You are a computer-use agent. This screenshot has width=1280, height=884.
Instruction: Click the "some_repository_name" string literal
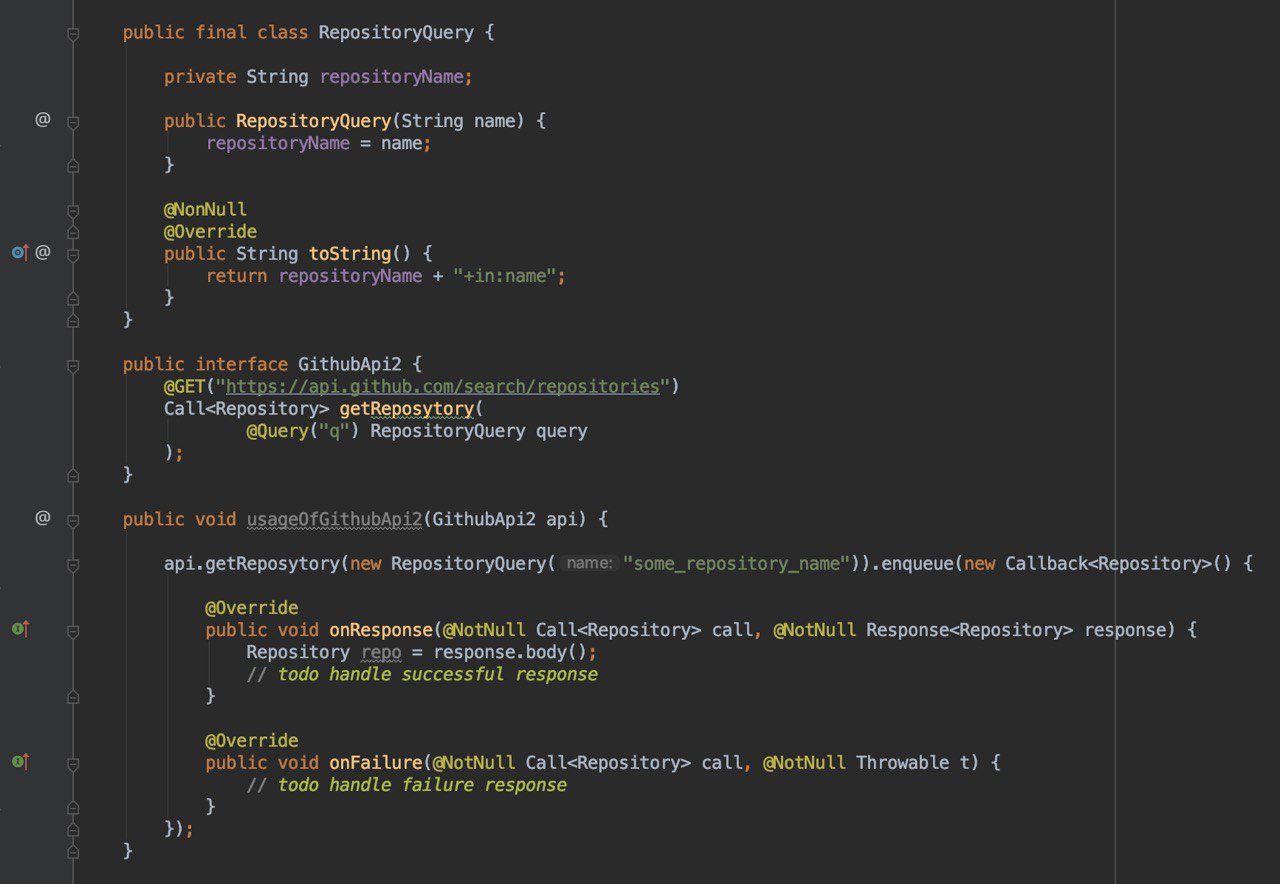point(737,563)
